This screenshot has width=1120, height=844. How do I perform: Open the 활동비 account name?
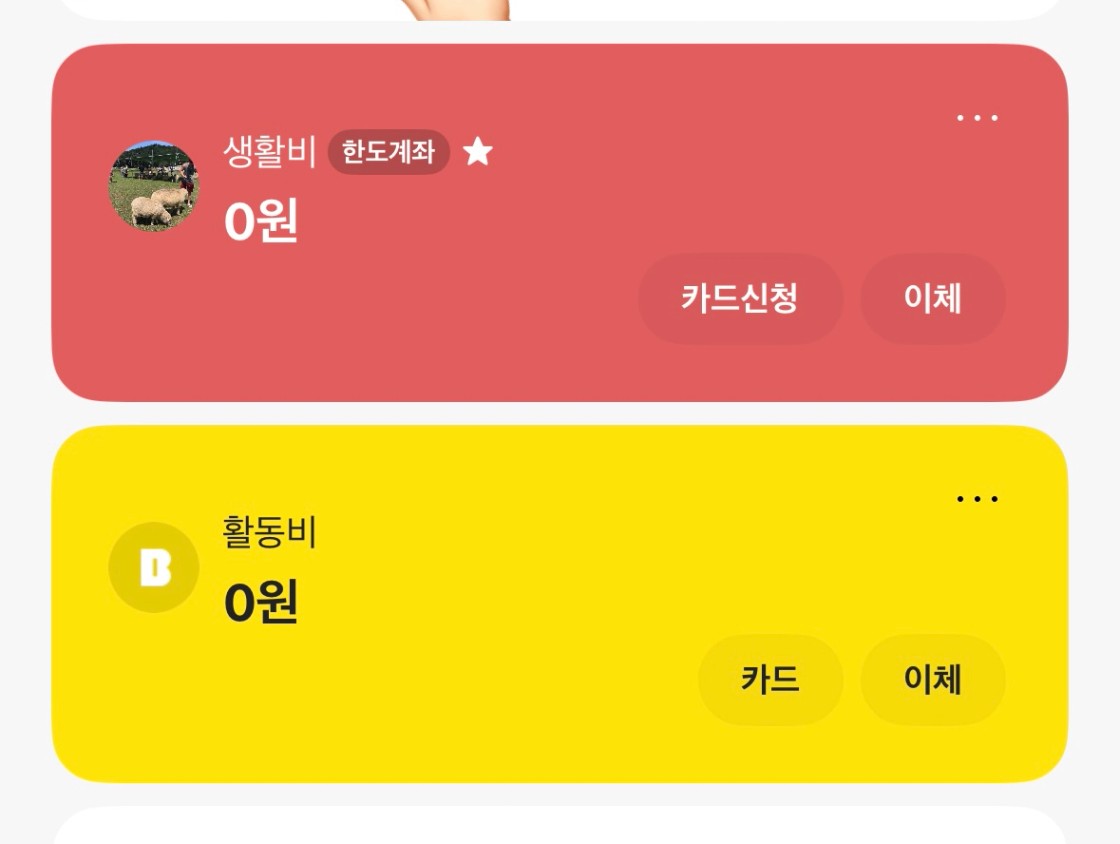269,532
